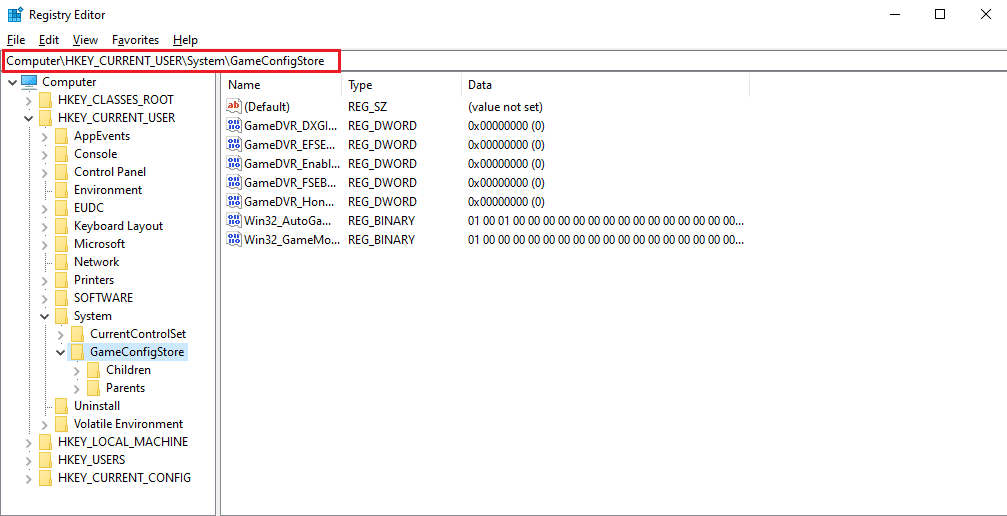Click the GameDVR_EFSE DWORD value icon
This screenshot has width=1007, height=516.
coord(234,145)
